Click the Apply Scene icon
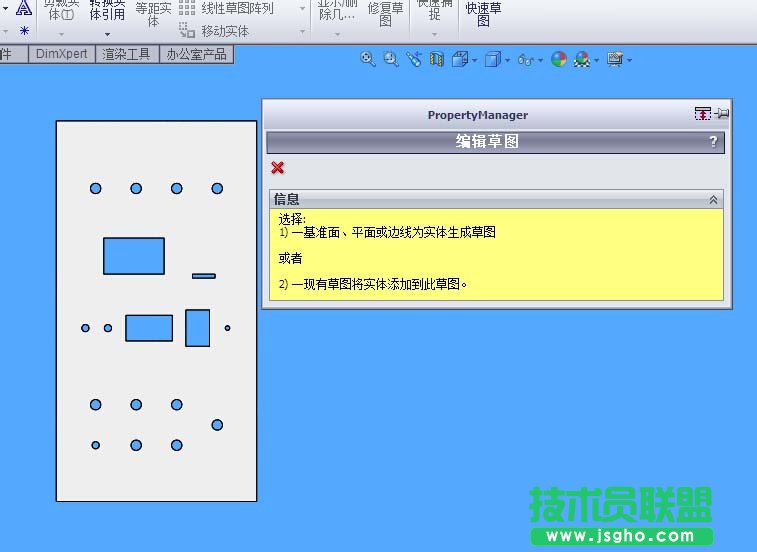Screen dimensions: 757x552 pos(582,59)
